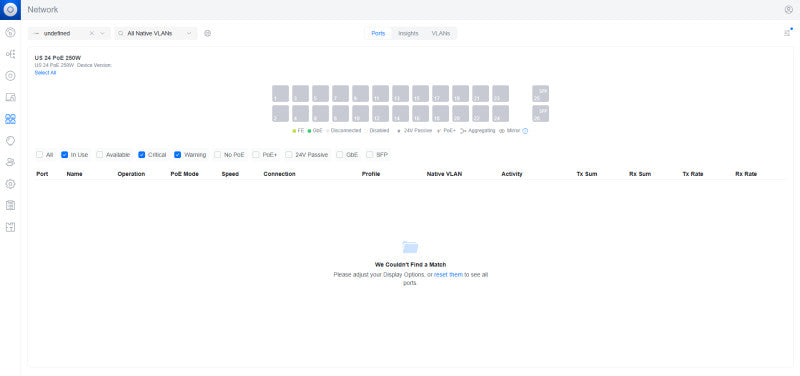
Task: Expand the undefined device dropdown arrow
Action: click(102, 33)
